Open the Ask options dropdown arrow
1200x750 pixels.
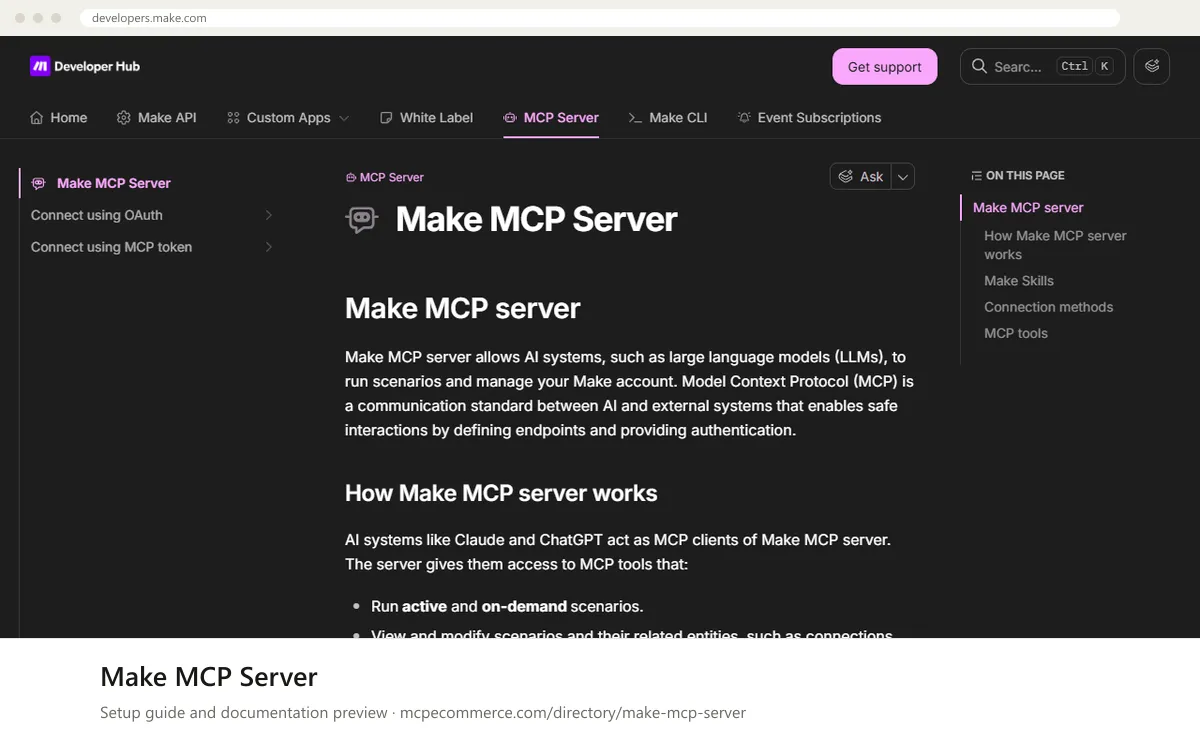[903, 176]
